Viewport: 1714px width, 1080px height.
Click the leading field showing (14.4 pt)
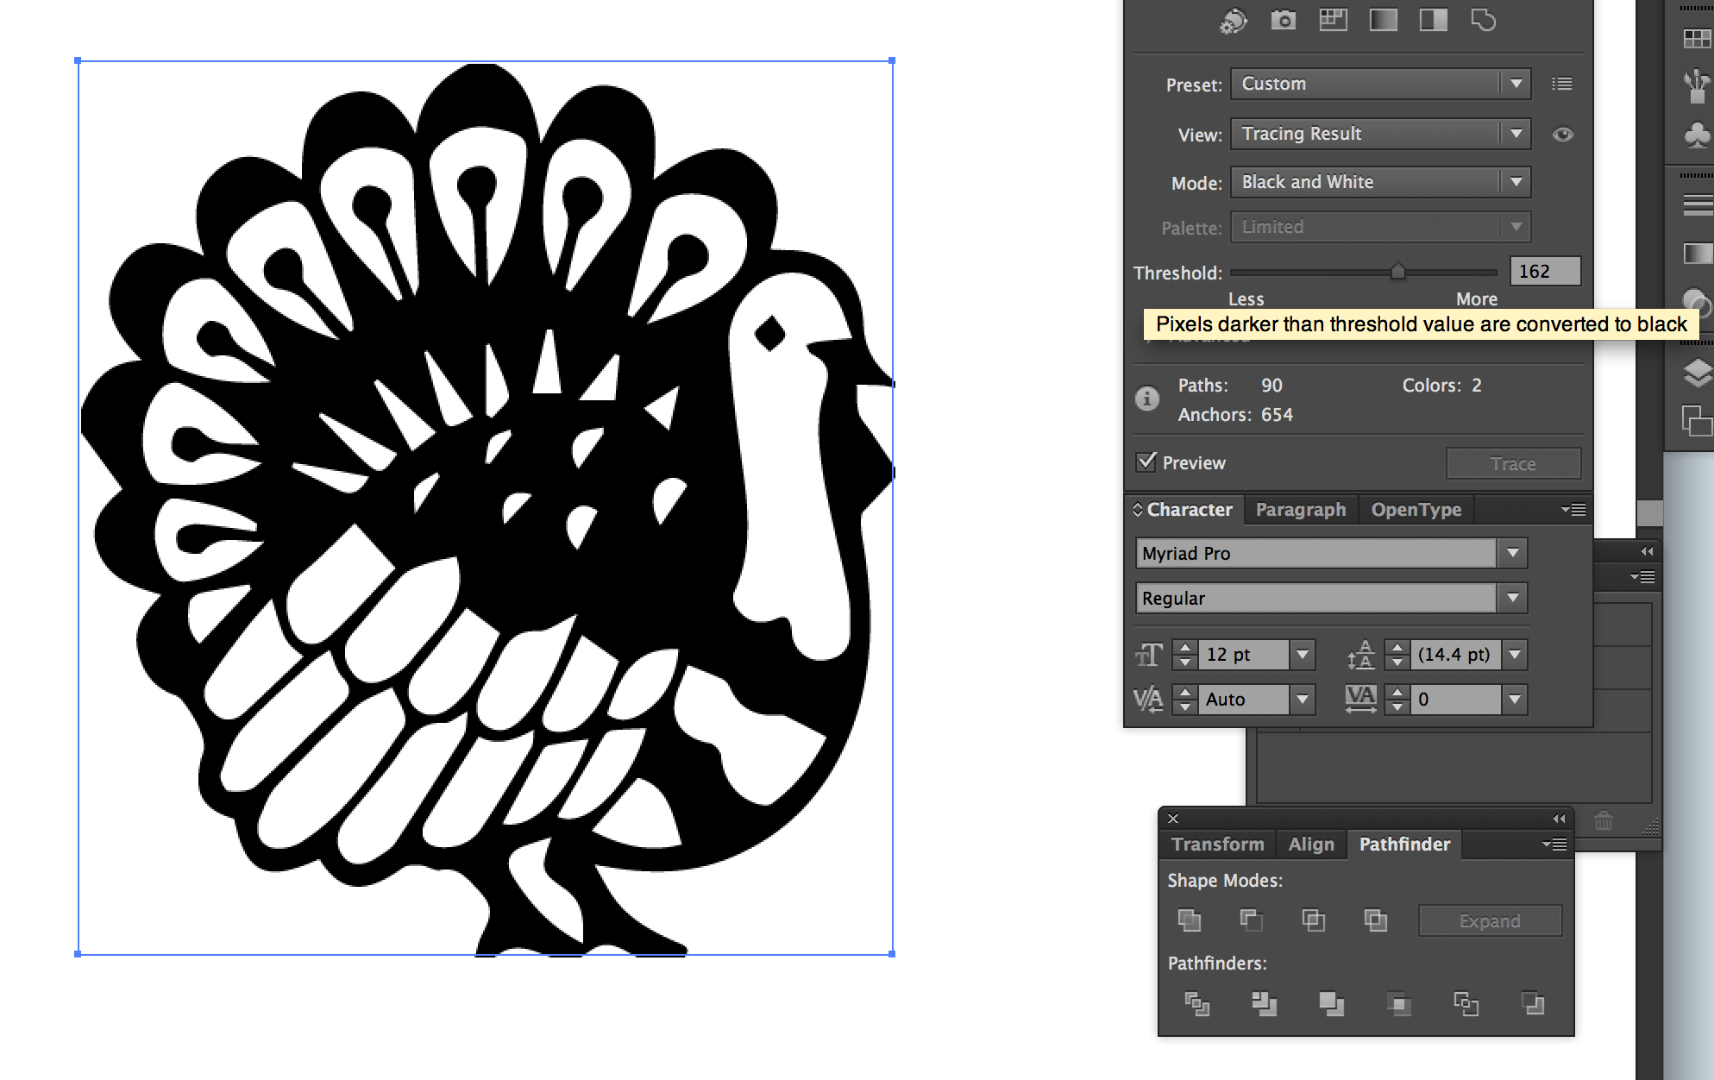[x=1456, y=655]
